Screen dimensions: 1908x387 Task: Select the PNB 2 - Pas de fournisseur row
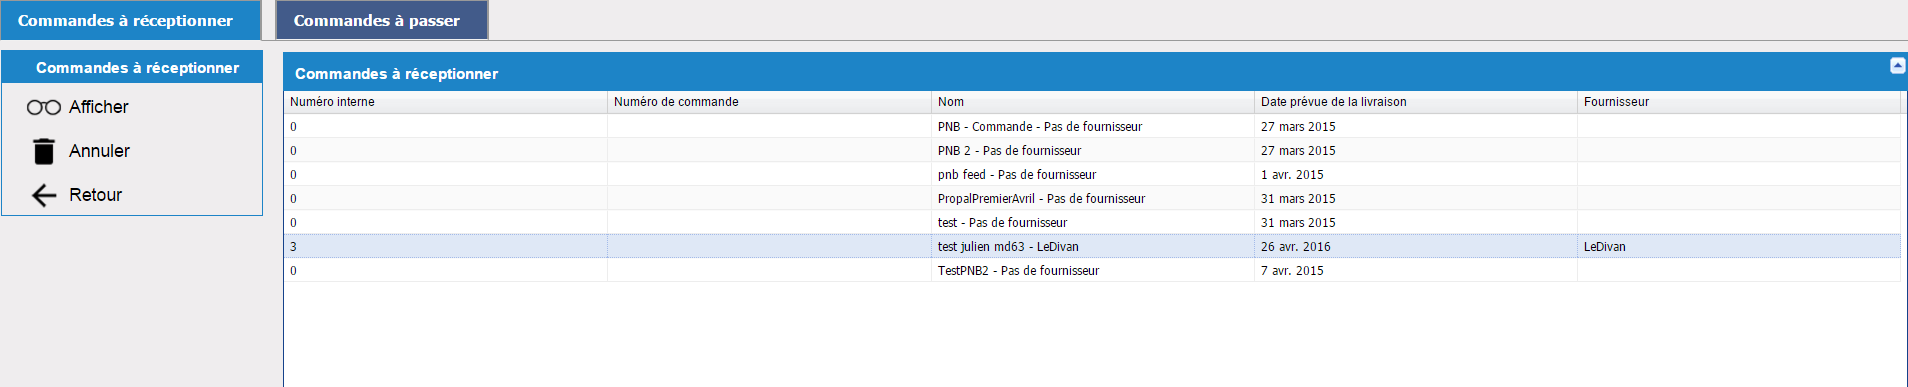(x=1092, y=150)
